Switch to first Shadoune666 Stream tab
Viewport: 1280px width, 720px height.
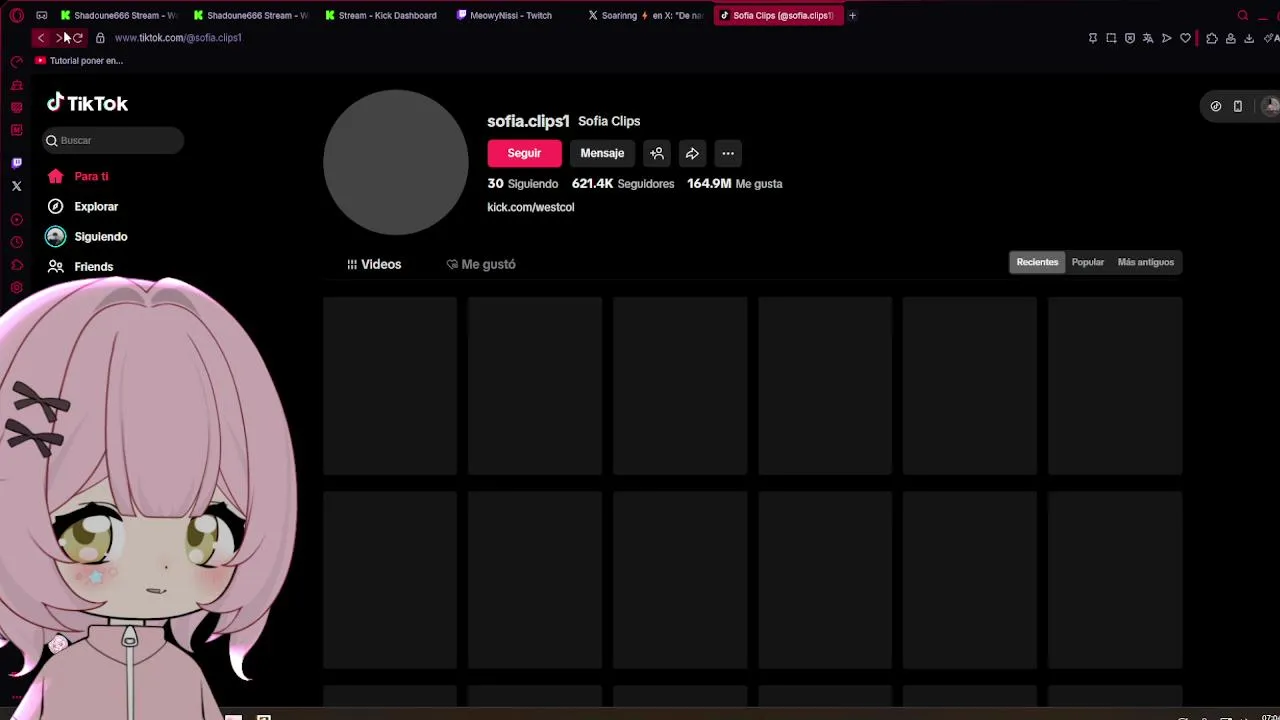119,15
